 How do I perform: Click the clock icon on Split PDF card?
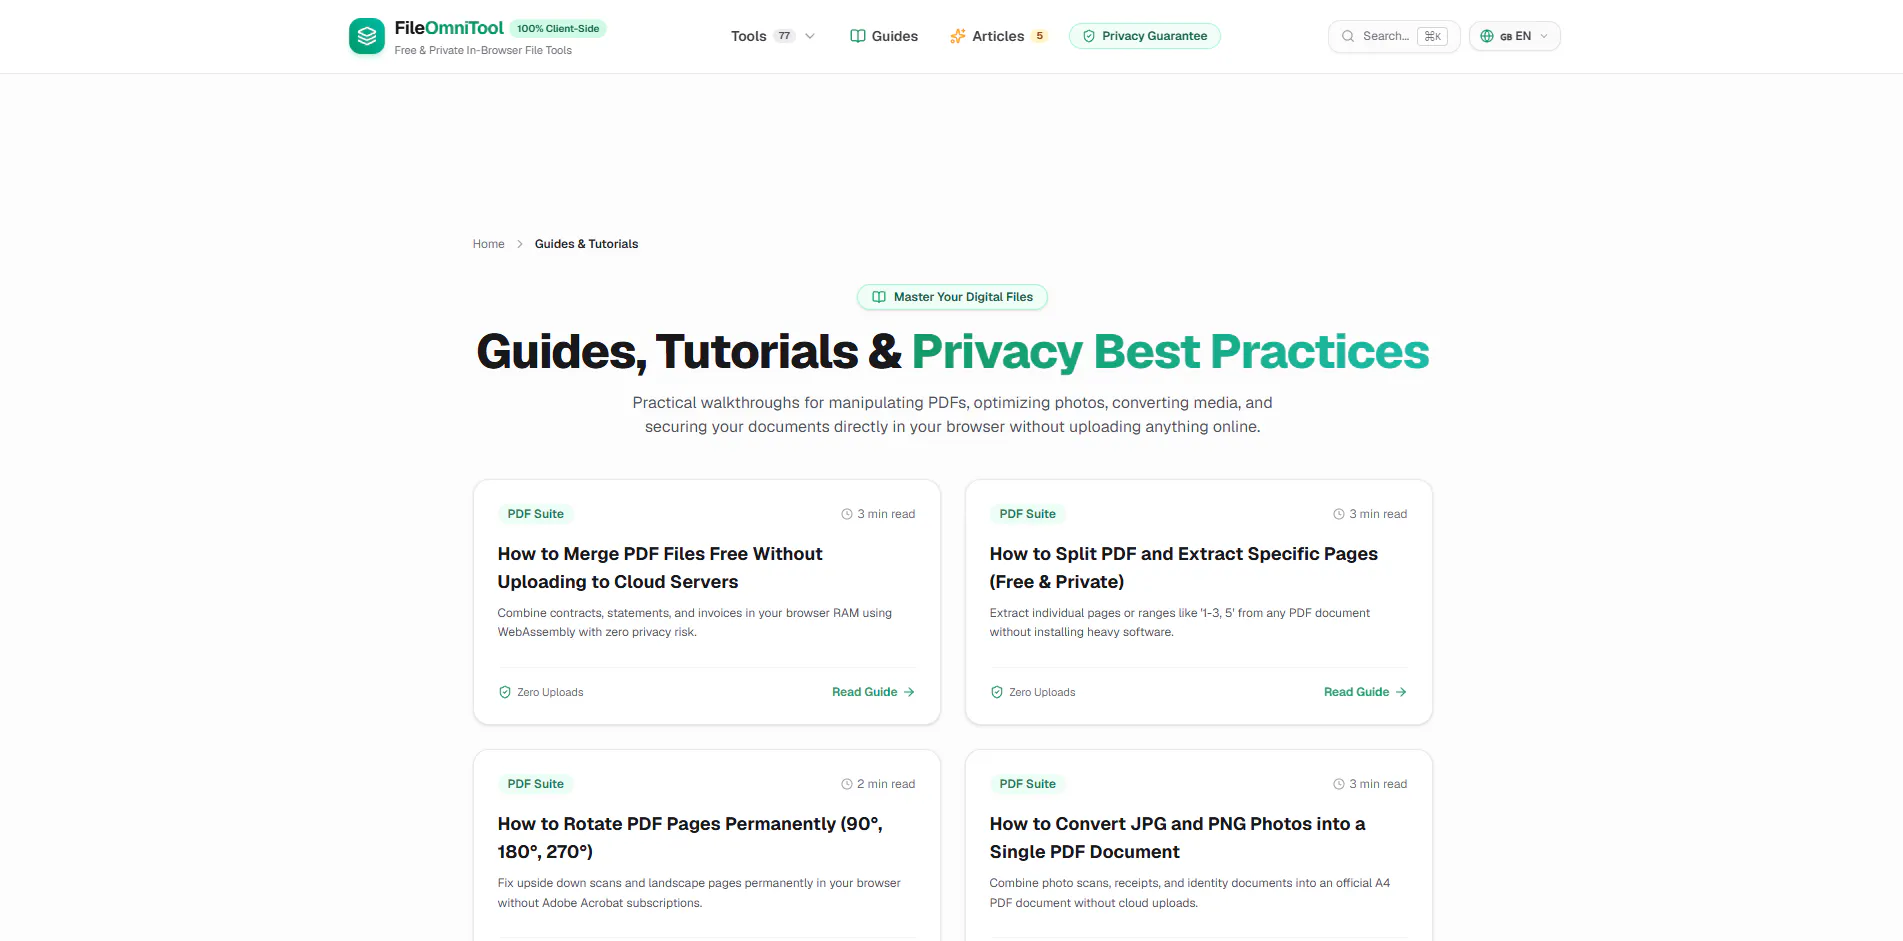(x=1339, y=514)
